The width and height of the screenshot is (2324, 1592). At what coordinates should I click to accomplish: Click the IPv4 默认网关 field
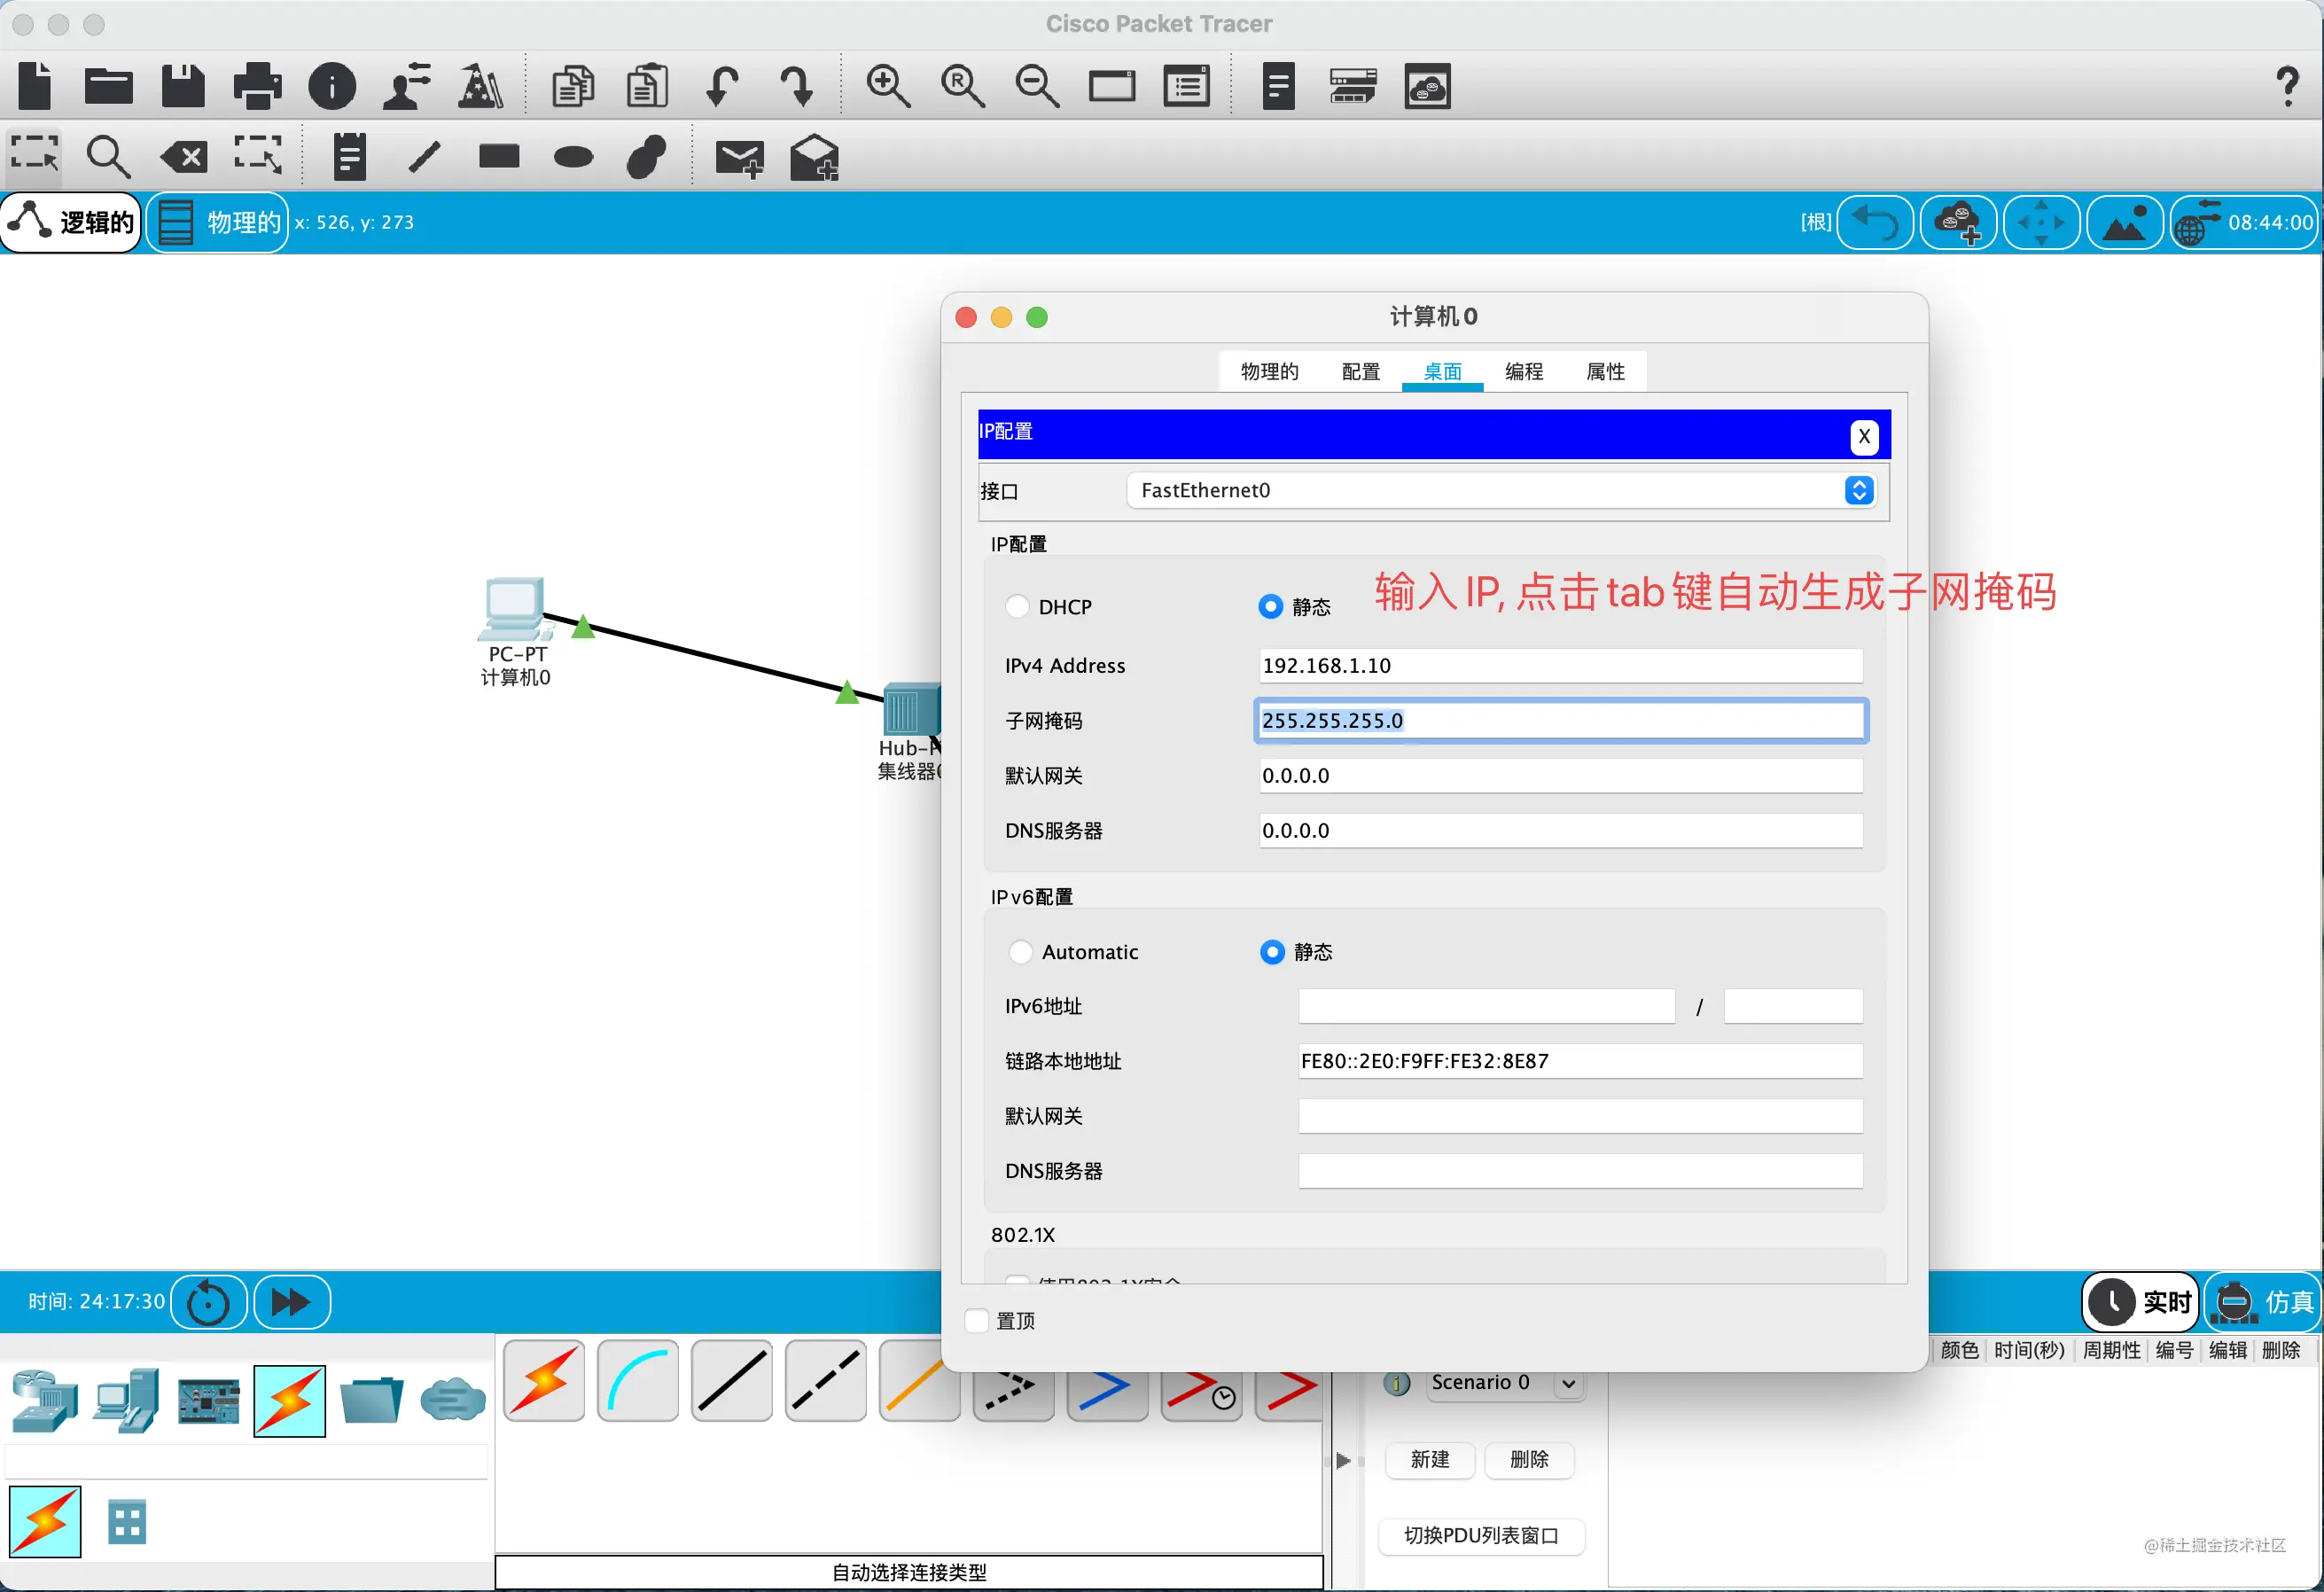click(x=1560, y=776)
